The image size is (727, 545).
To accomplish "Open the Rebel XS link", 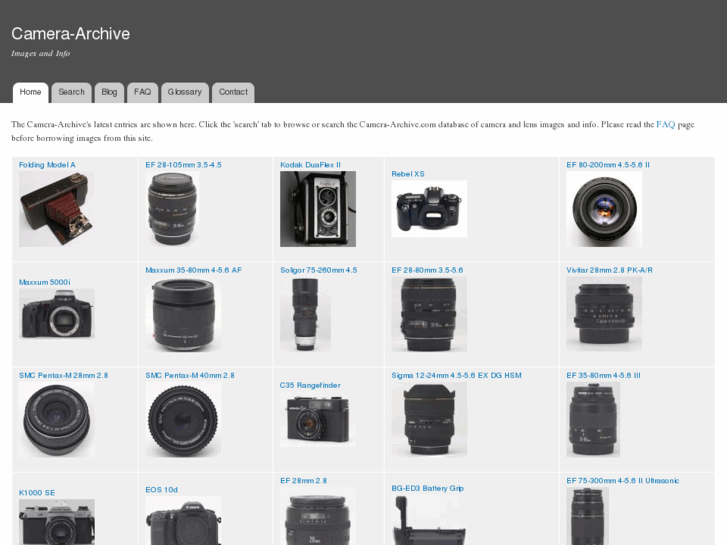I will [x=408, y=174].
